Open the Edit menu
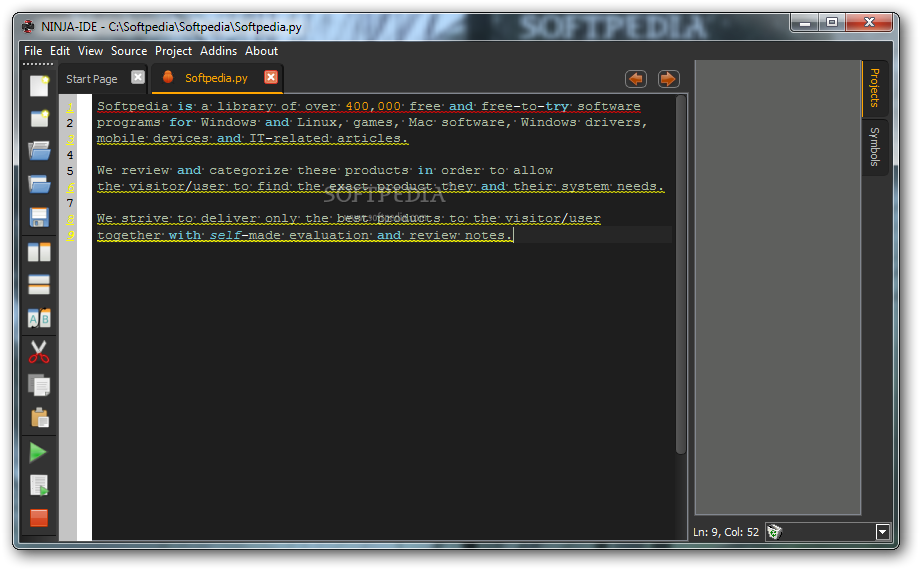Screen dimensions: 920x570 pos(60,51)
